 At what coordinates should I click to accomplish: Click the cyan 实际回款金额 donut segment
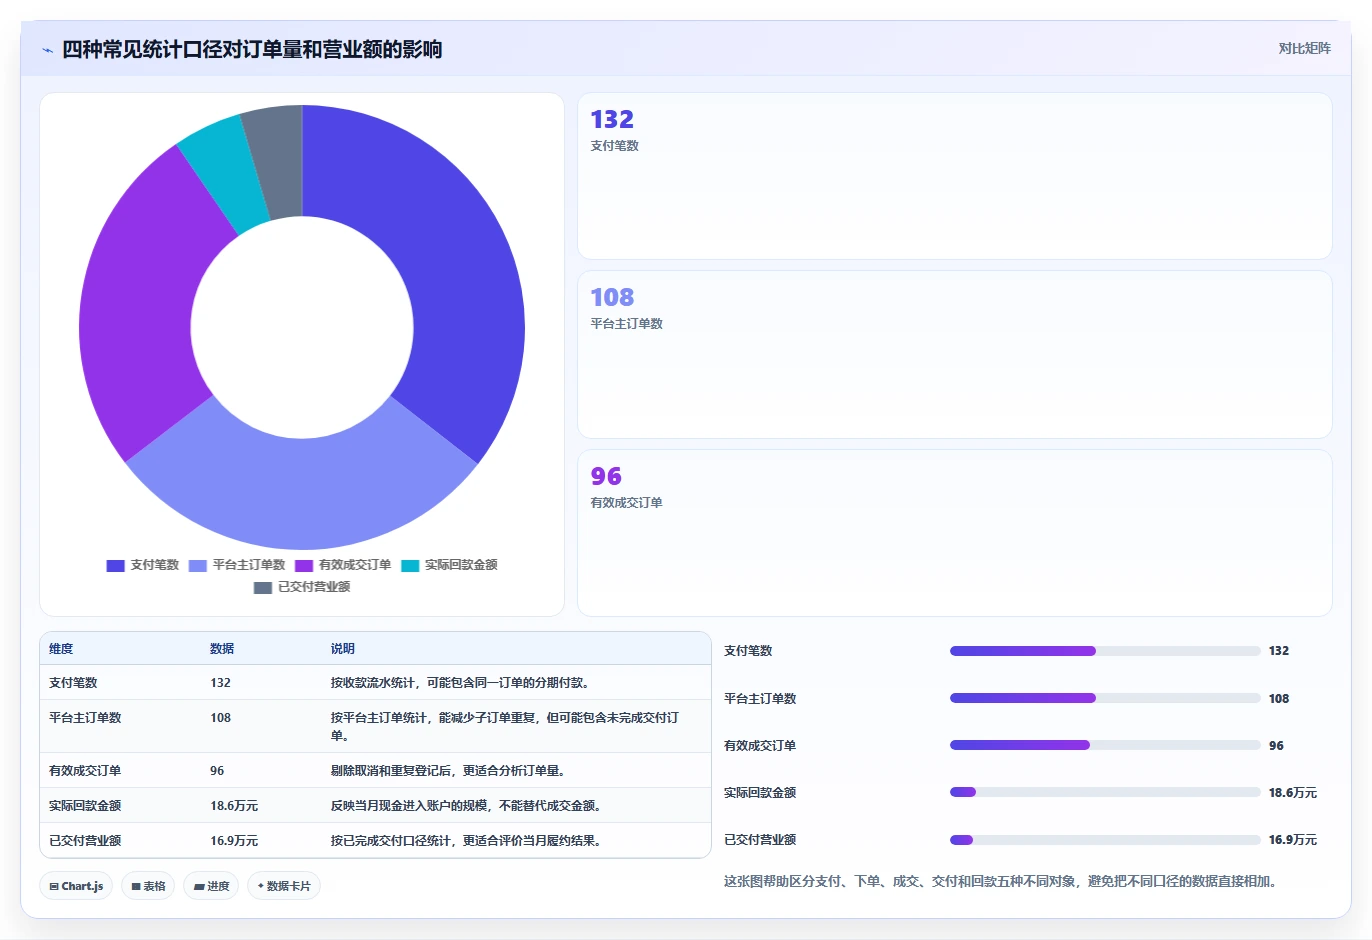tap(225, 170)
